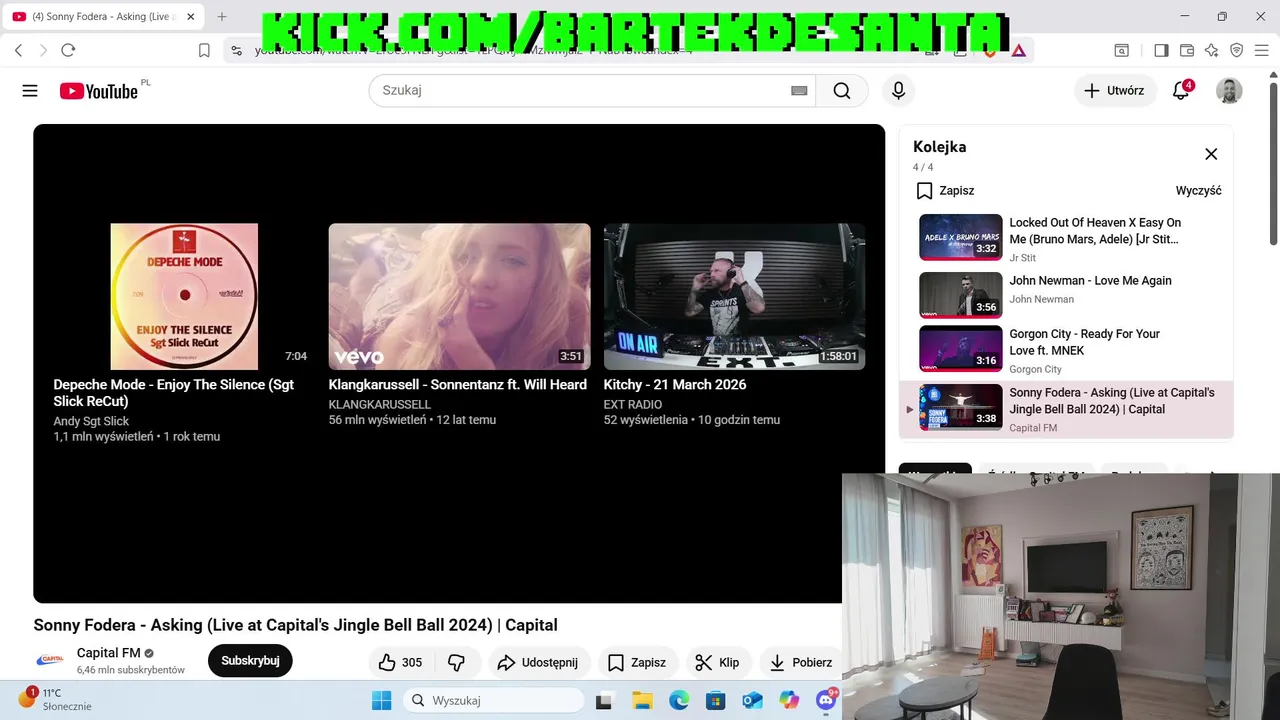The height and width of the screenshot is (720, 1280).
Task: Close the Kolejka queue panel
Action: click(x=1211, y=154)
